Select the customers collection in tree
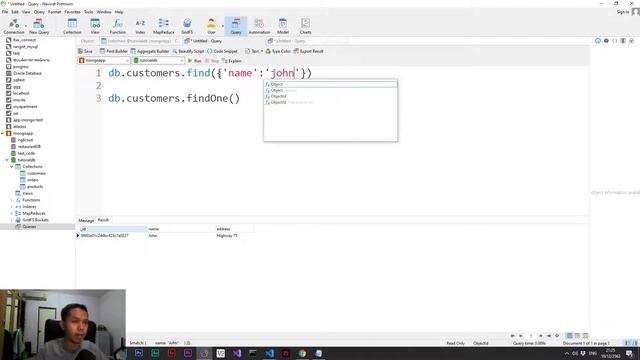Viewport: 640px width, 360px height. (x=36, y=173)
